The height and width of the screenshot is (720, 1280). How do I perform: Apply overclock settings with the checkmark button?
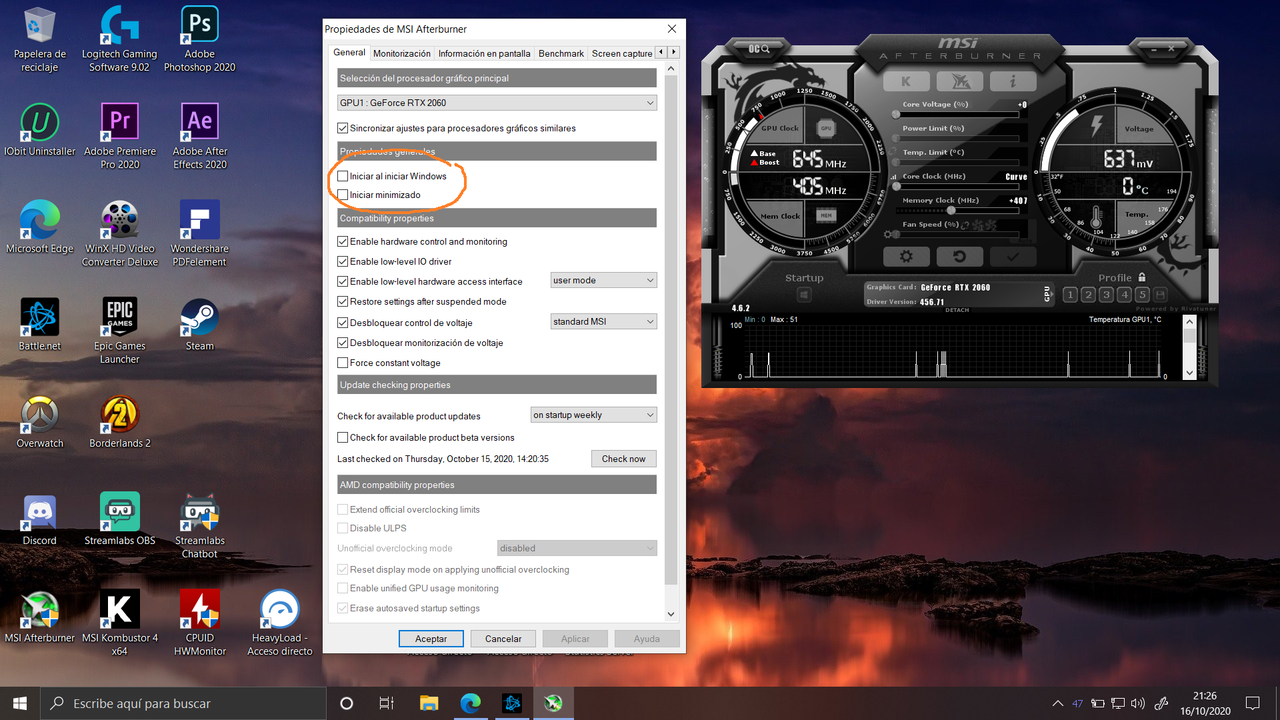[x=1013, y=256]
